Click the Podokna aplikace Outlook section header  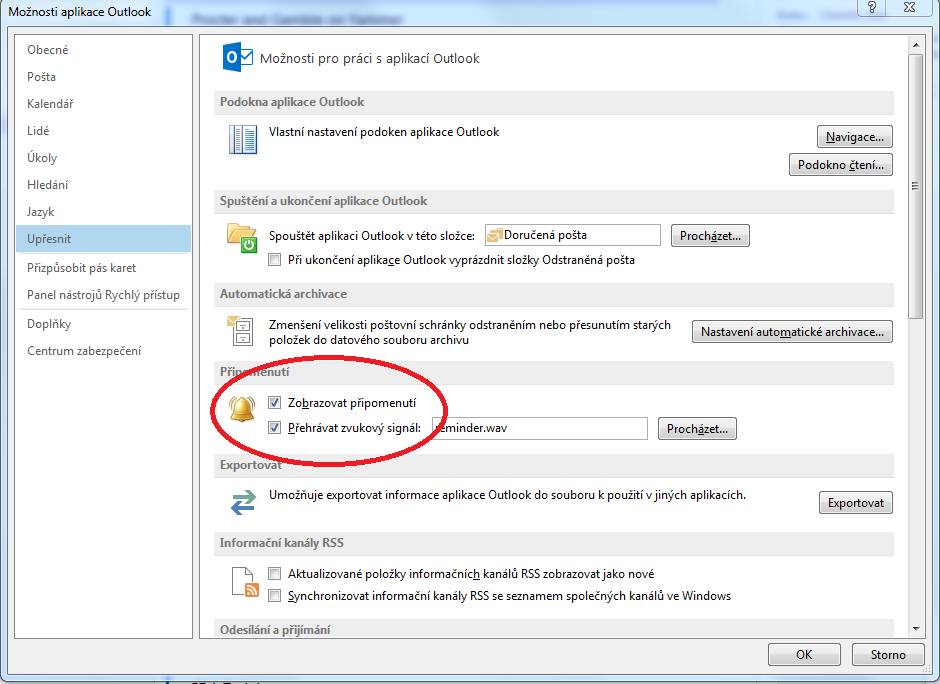click(x=554, y=102)
